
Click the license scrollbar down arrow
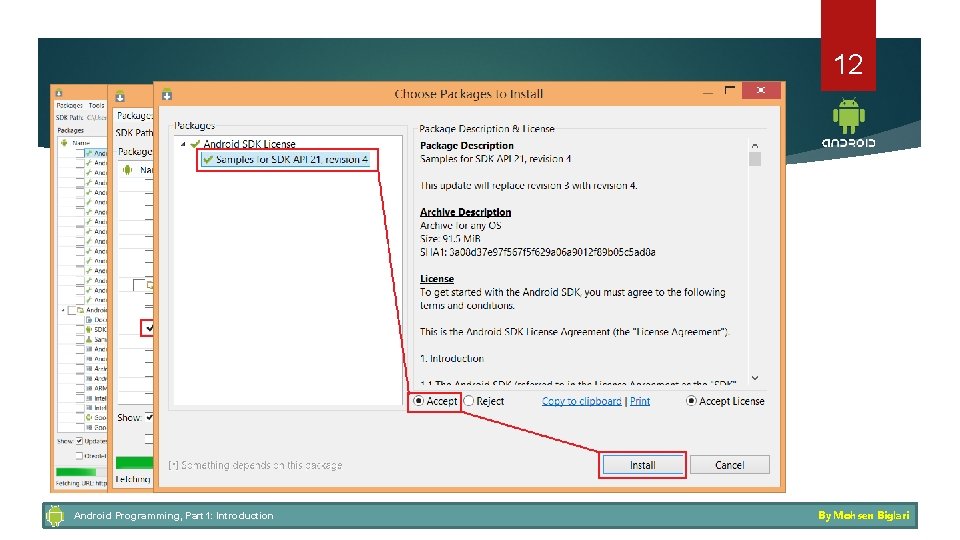[x=755, y=378]
